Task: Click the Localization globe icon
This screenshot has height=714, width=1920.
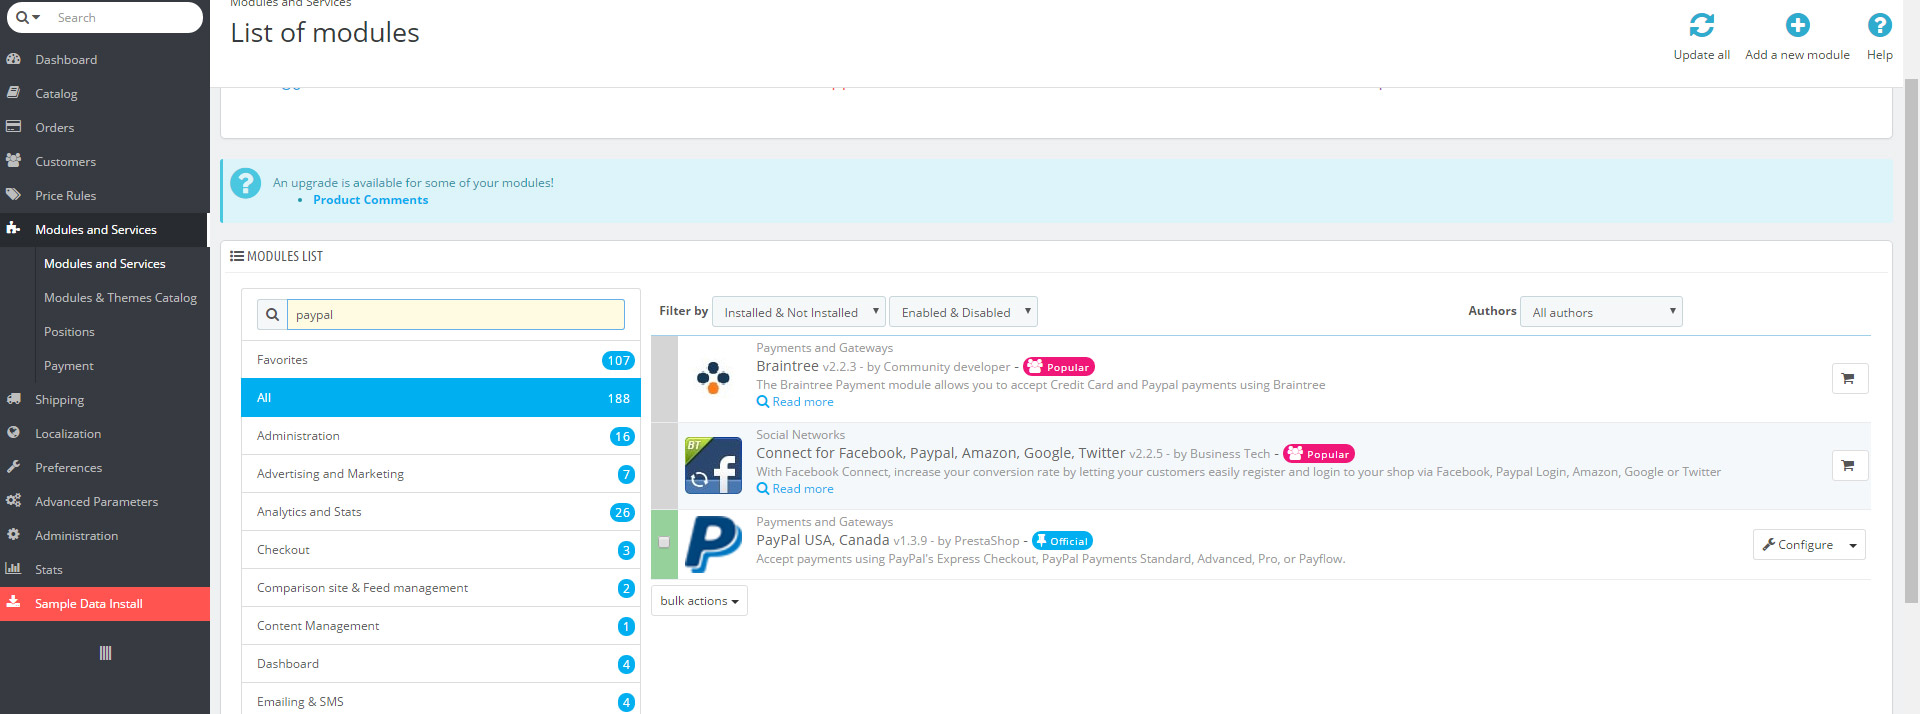Action: tap(14, 433)
